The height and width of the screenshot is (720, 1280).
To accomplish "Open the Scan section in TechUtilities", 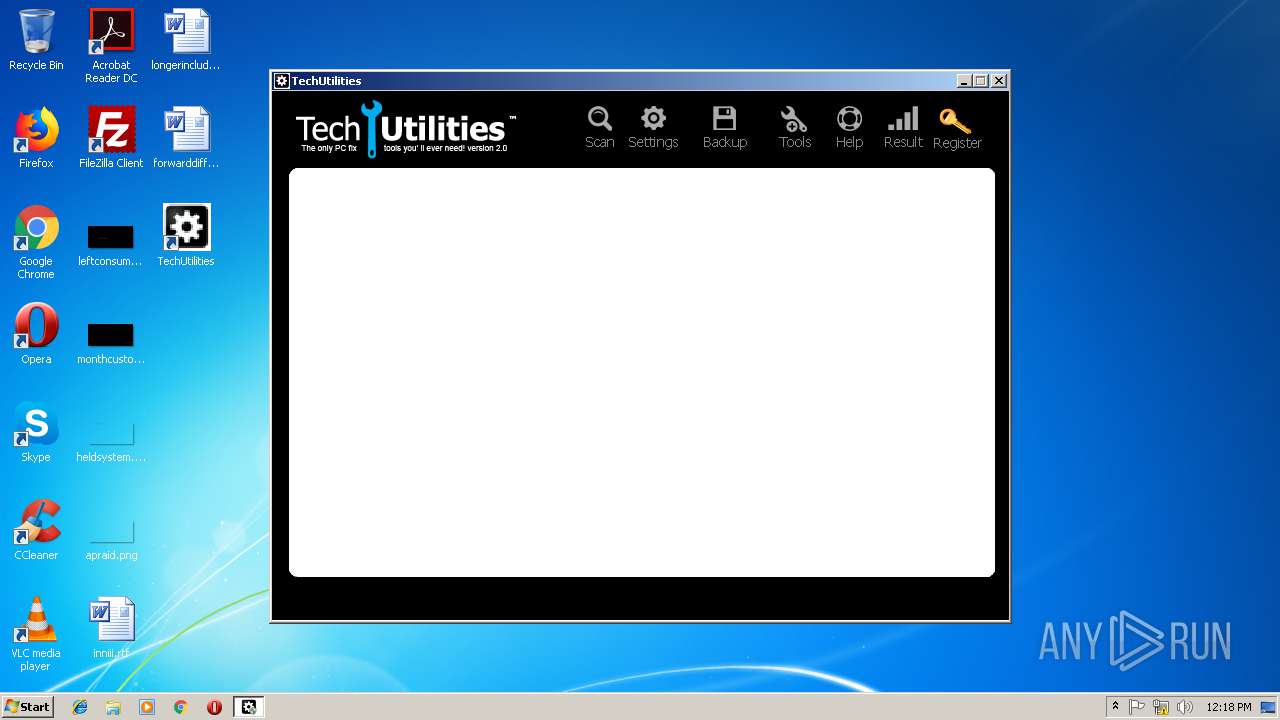I will tap(600, 128).
